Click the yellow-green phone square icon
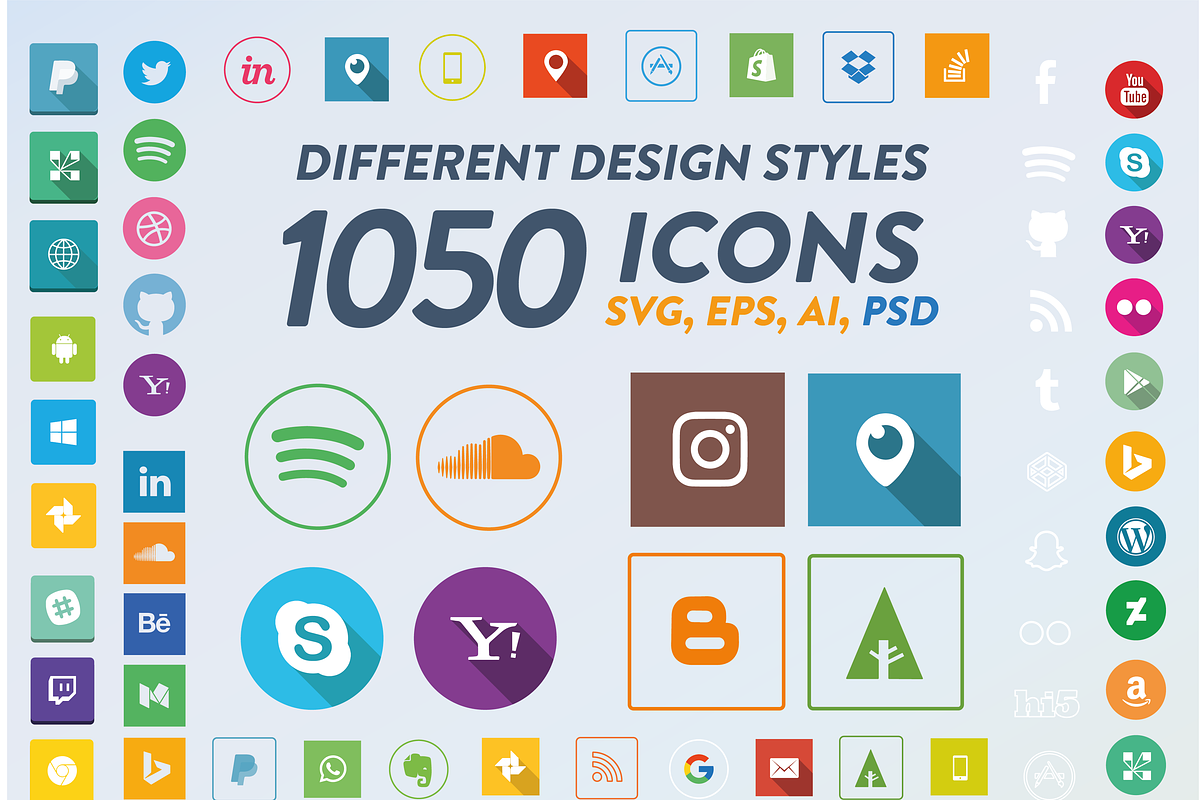 coord(959,768)
